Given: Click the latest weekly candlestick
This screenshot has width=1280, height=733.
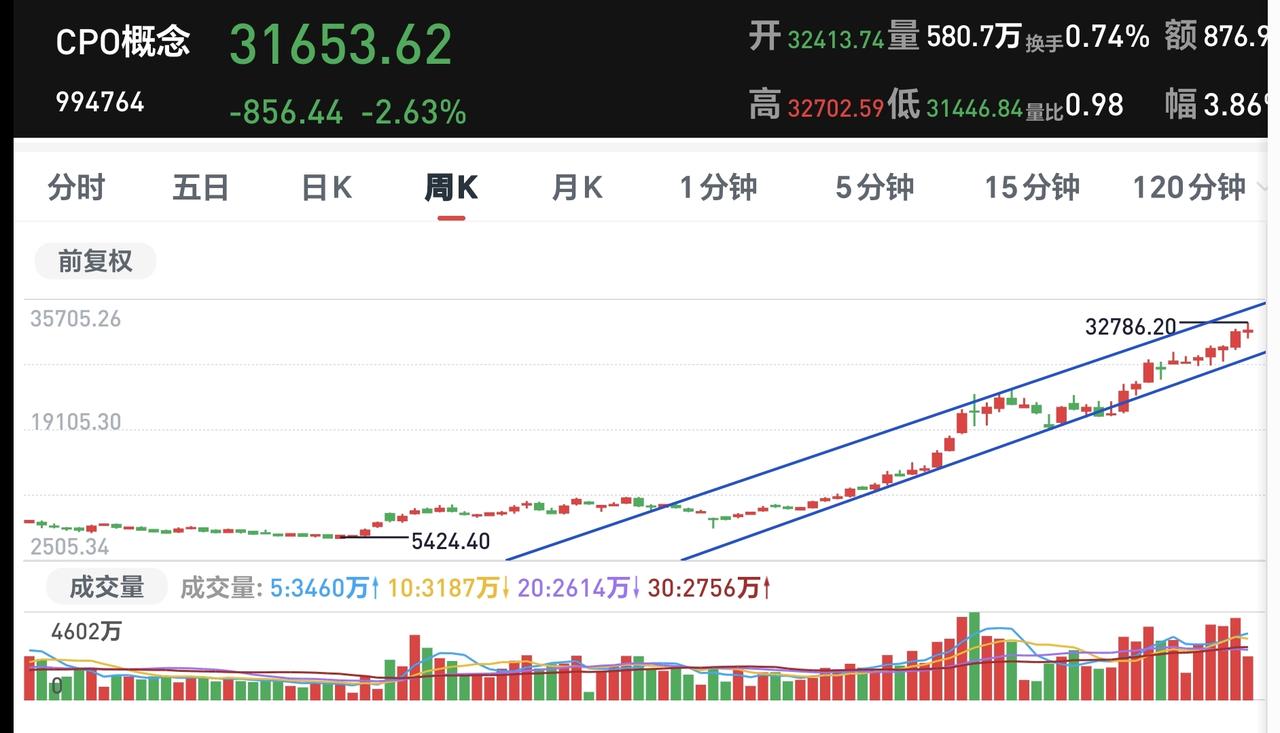Looking at the screenshot, I should 1248,330.
